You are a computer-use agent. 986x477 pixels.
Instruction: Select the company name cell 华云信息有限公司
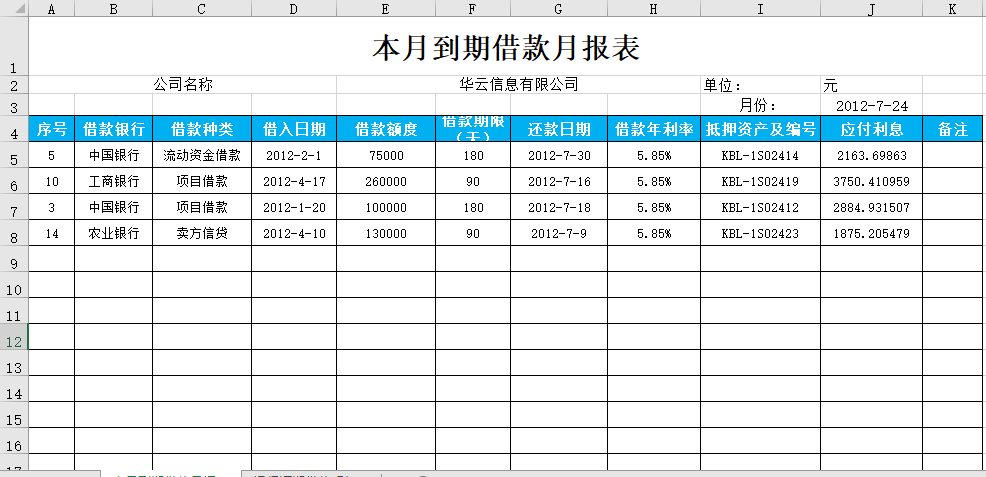(x=519, y=85)
